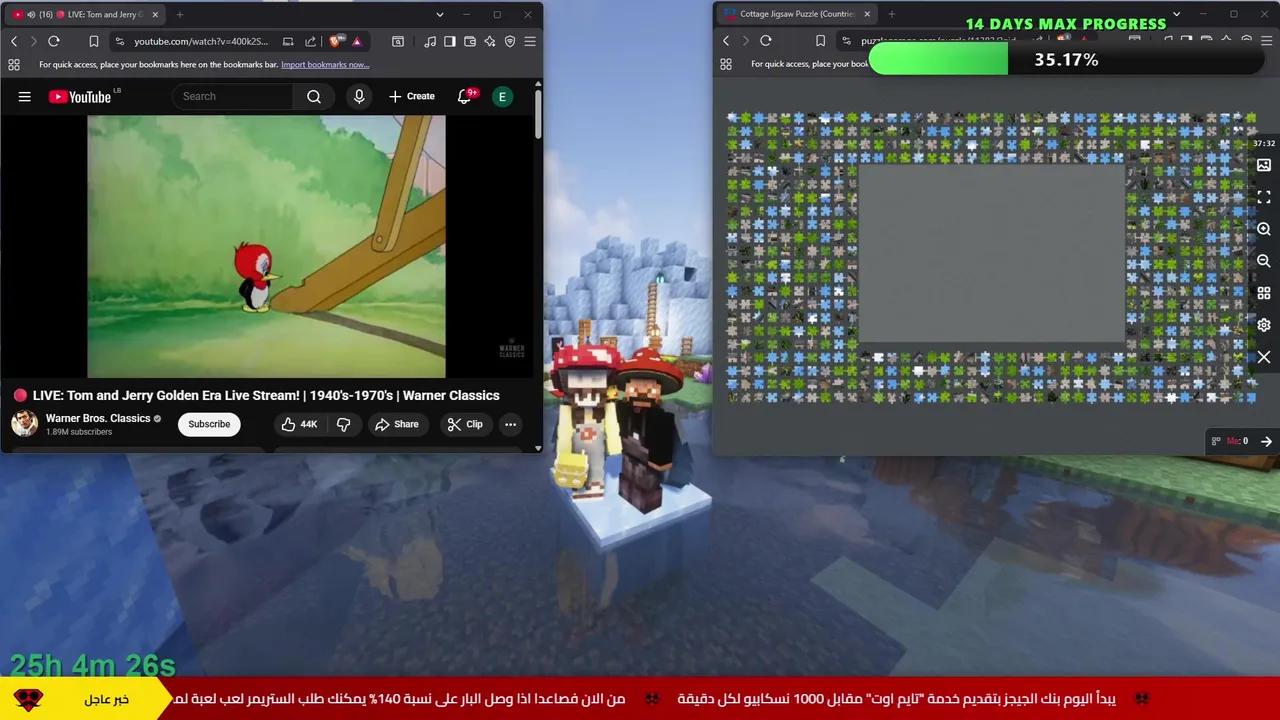Reload the puzzle page
The height and width of the screenshot is (720, 1280).
point(766,41)
